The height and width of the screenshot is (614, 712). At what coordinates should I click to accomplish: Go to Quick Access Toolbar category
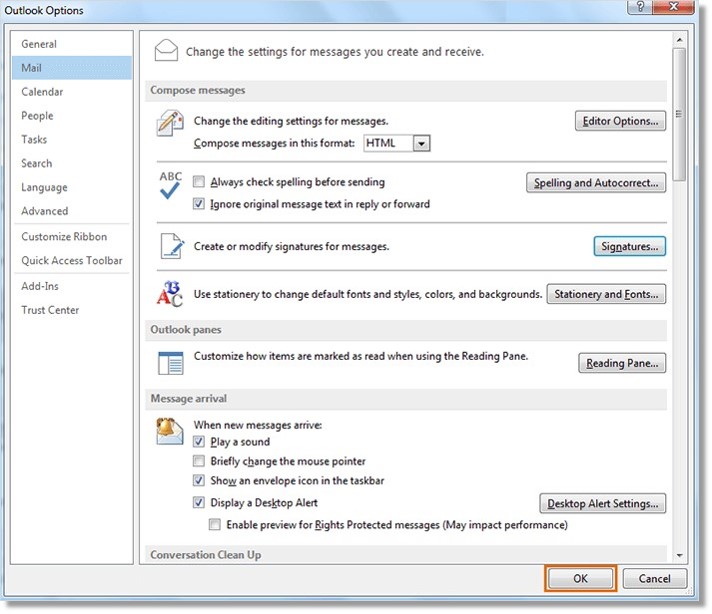72,260
